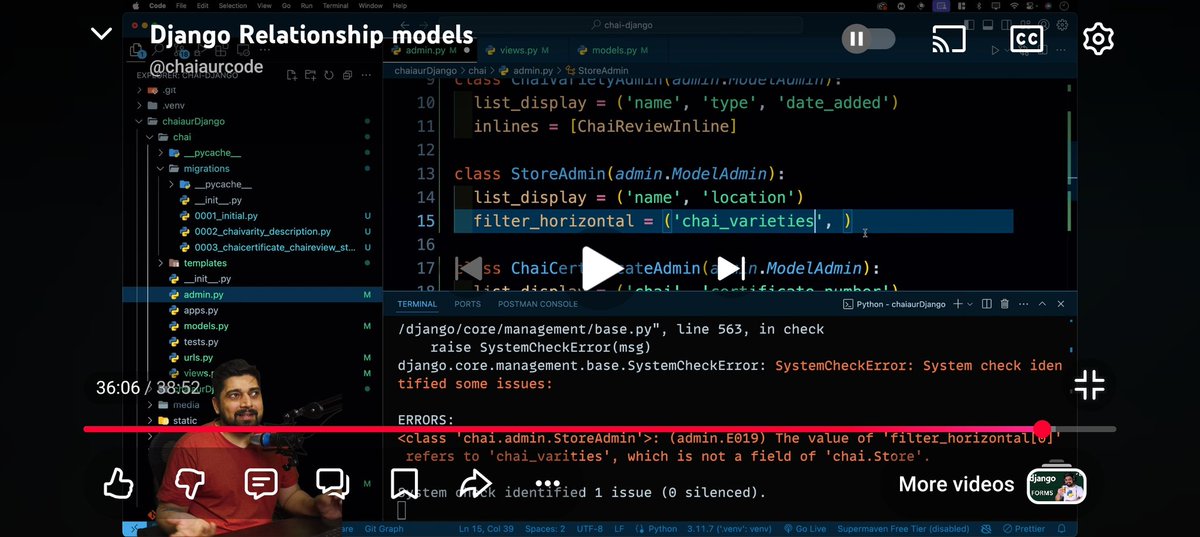
Task: Collapse the video player with the down chevron
Action: click(101, 34)
